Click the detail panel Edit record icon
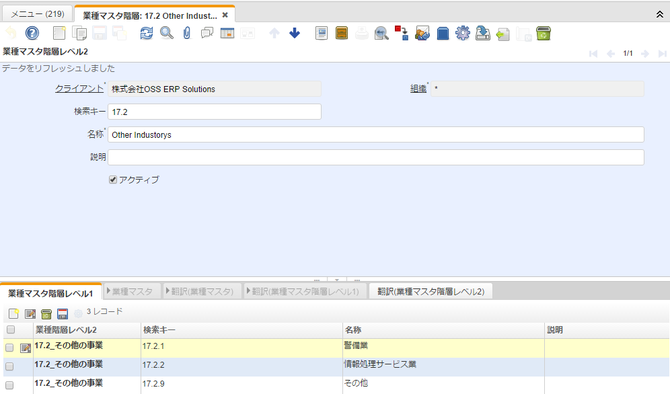This screenshot has height=394, width=670. coord(30,314)
